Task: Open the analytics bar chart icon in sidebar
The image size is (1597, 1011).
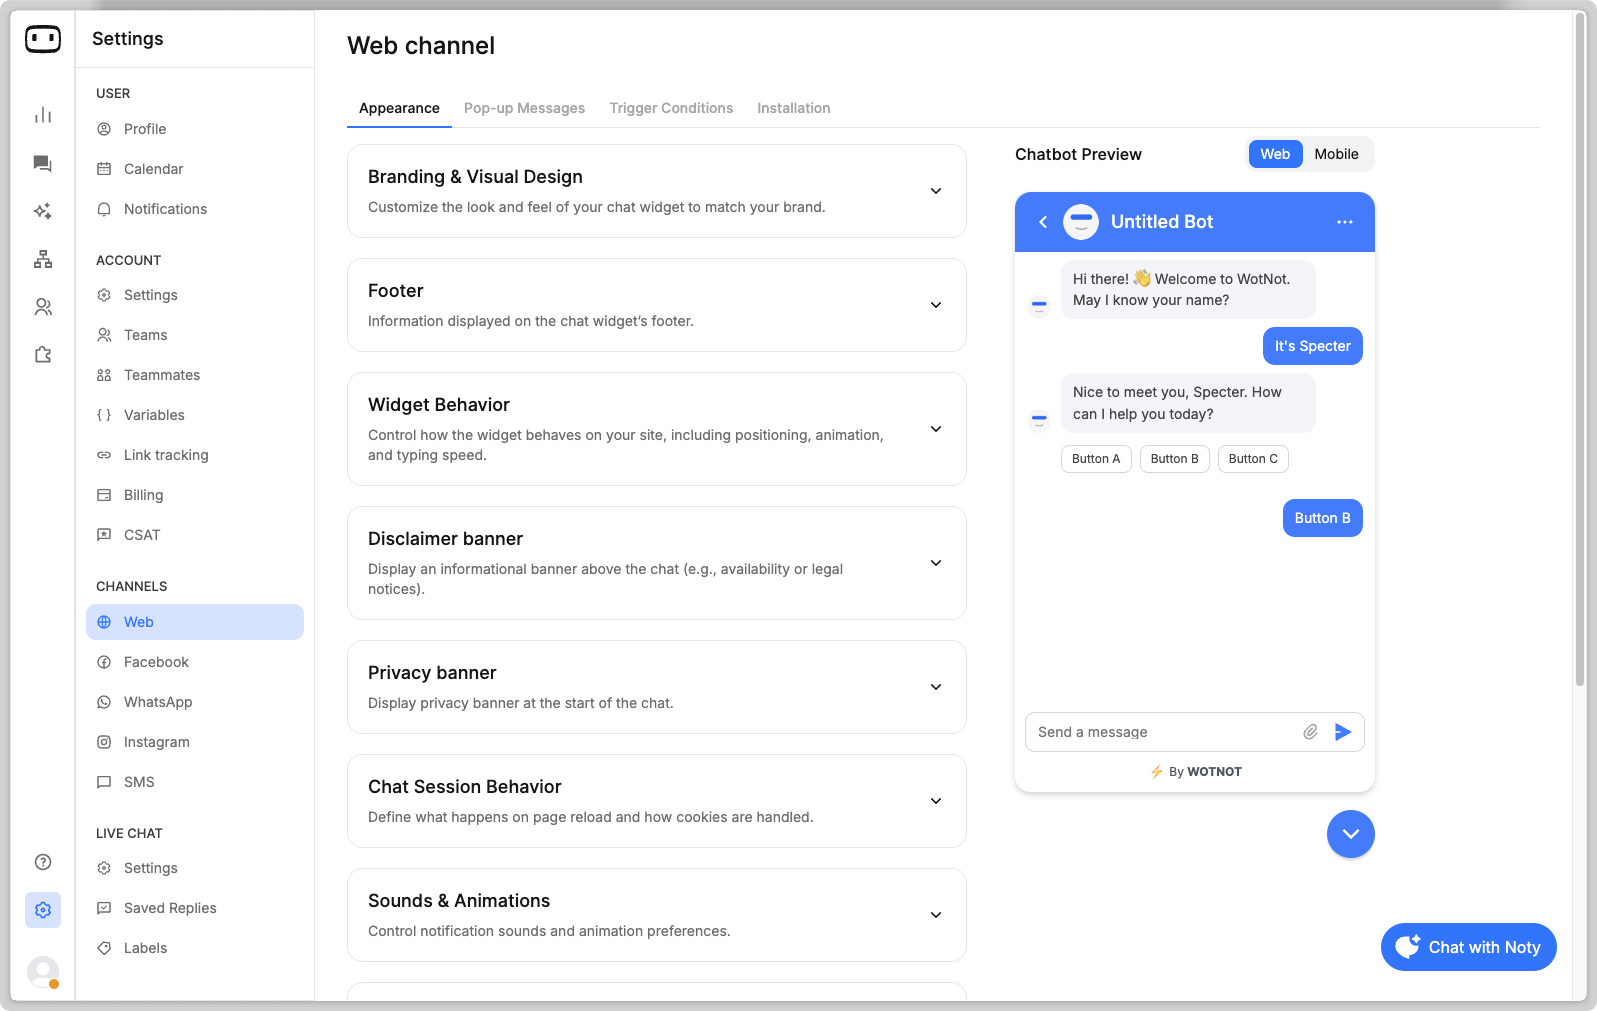Action: tap(43, 115)
